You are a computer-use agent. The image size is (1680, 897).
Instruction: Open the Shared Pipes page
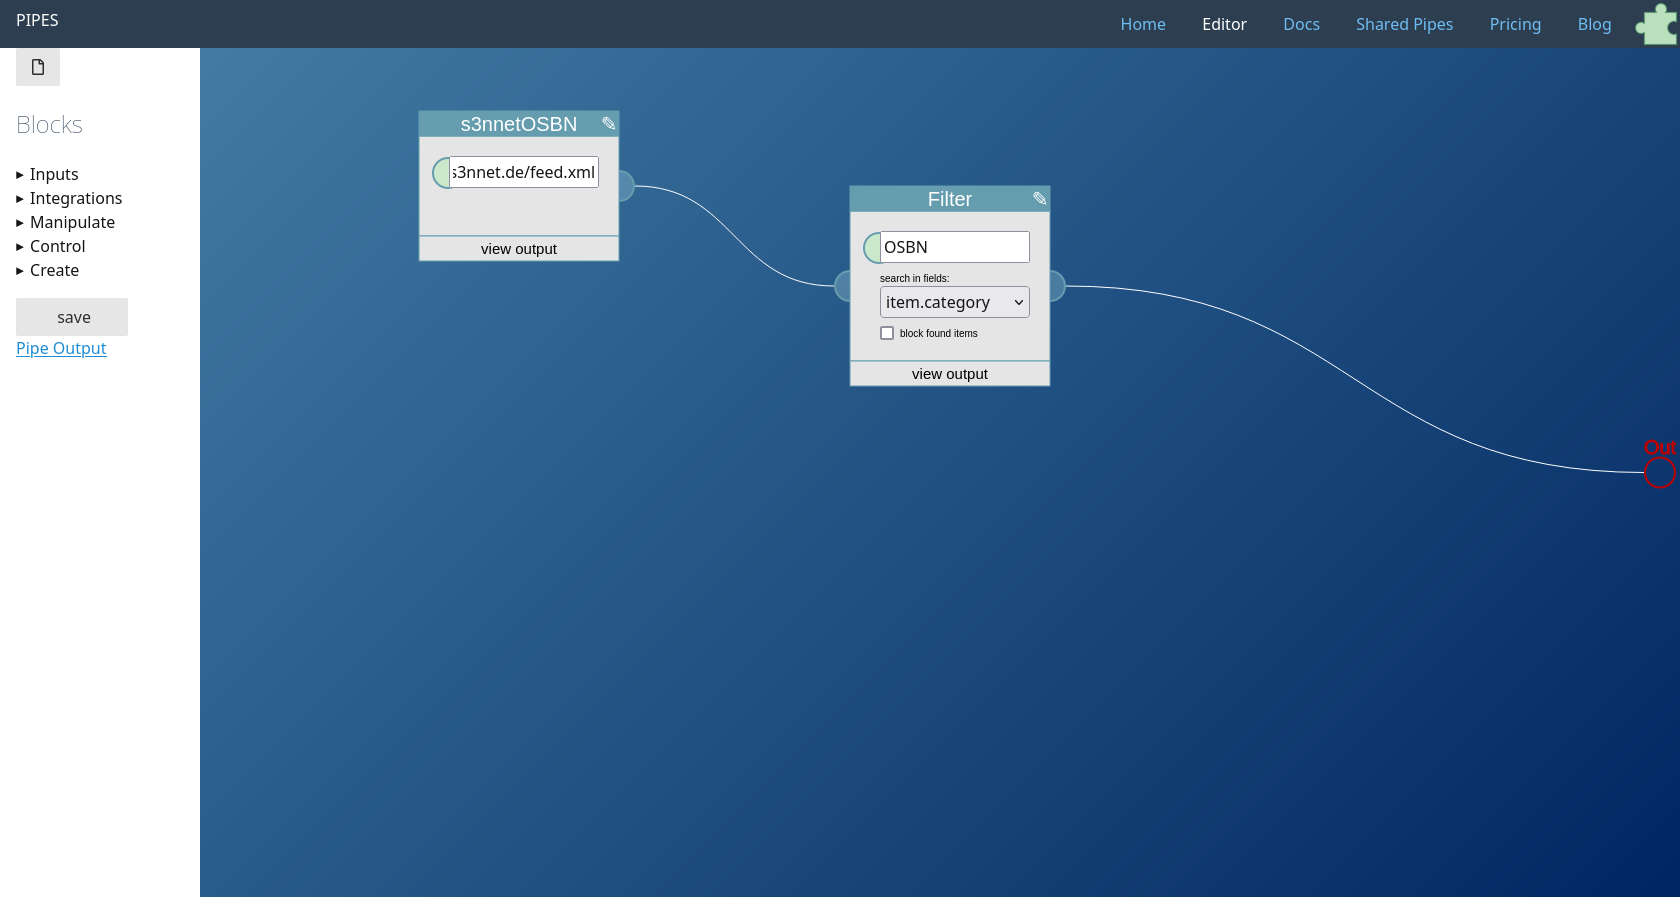click(1404, 24)
